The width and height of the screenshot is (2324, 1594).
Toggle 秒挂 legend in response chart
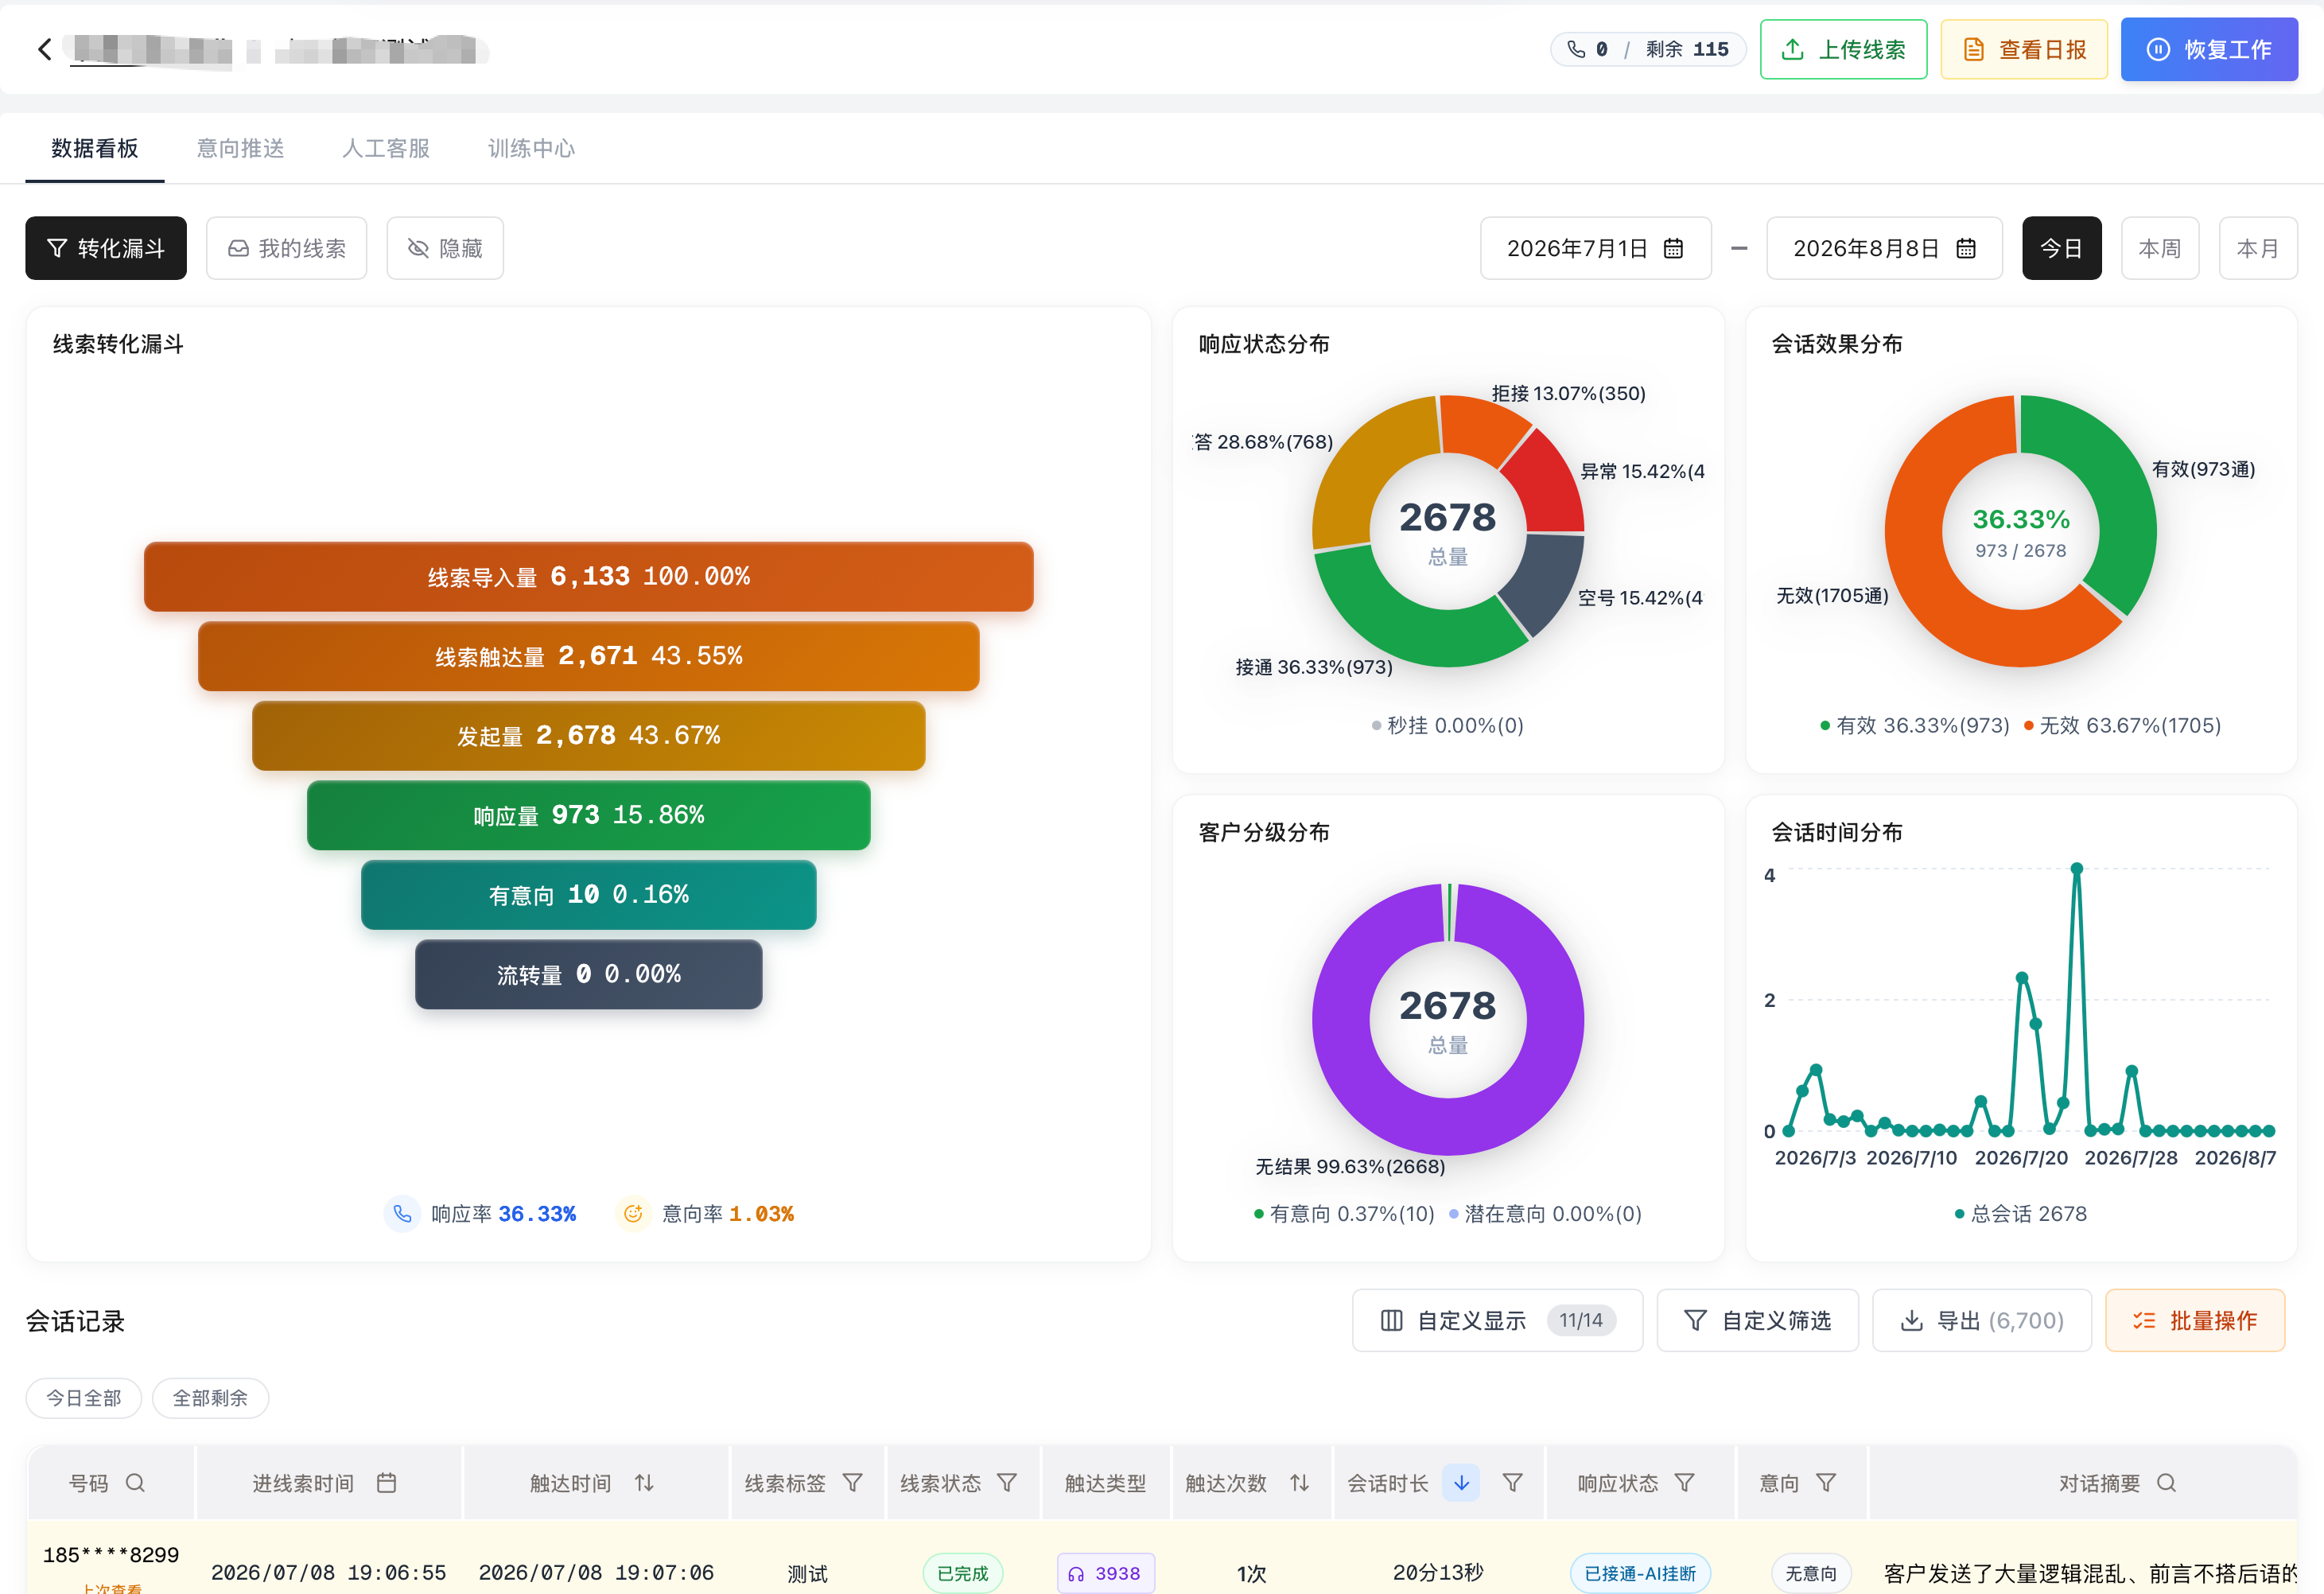1447,725
